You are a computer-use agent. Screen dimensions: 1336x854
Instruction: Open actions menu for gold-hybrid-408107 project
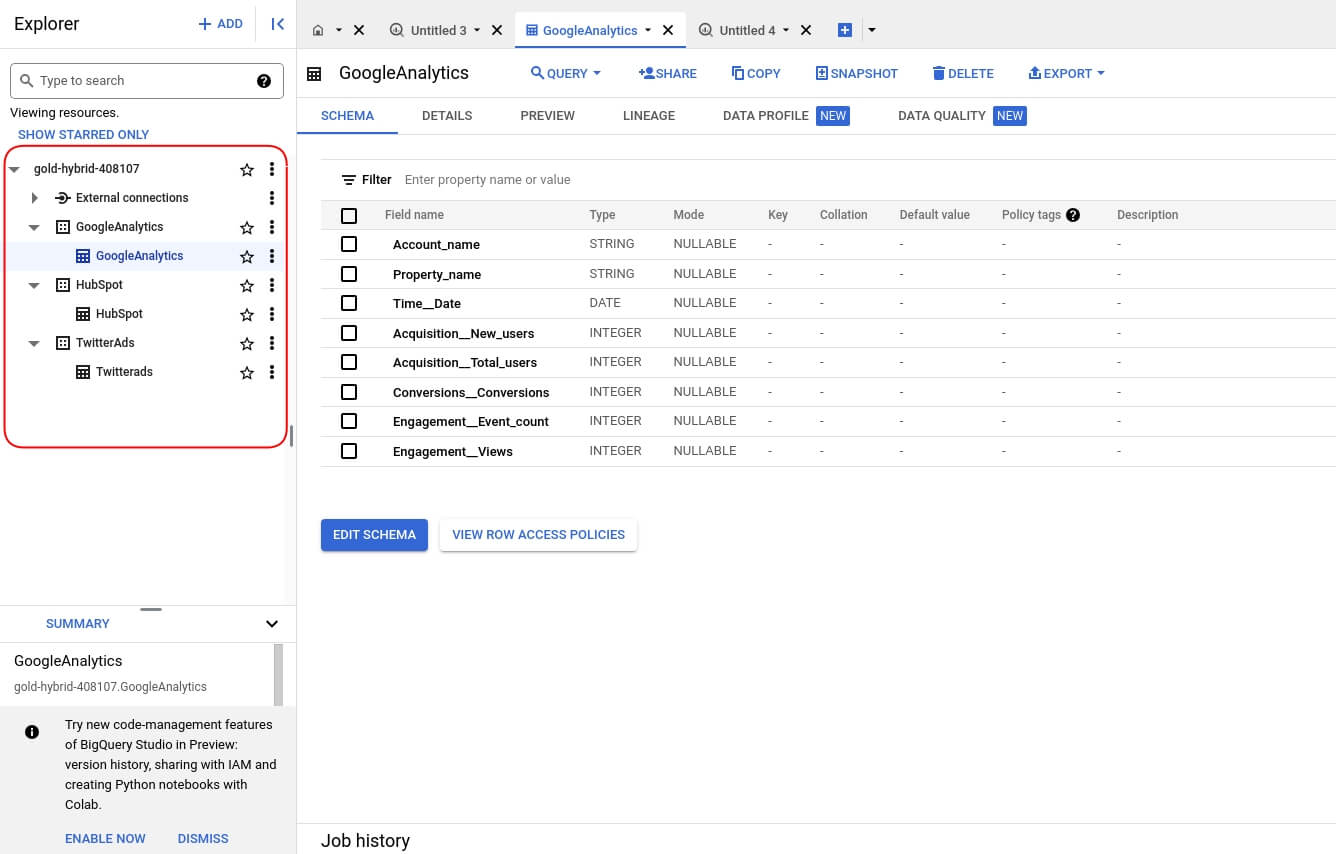coord(271,169)
